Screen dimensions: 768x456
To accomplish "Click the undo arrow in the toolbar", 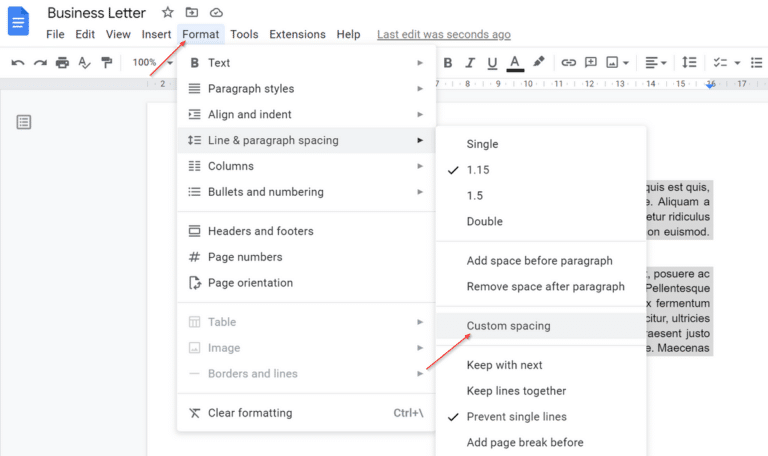I will [18, 62].
